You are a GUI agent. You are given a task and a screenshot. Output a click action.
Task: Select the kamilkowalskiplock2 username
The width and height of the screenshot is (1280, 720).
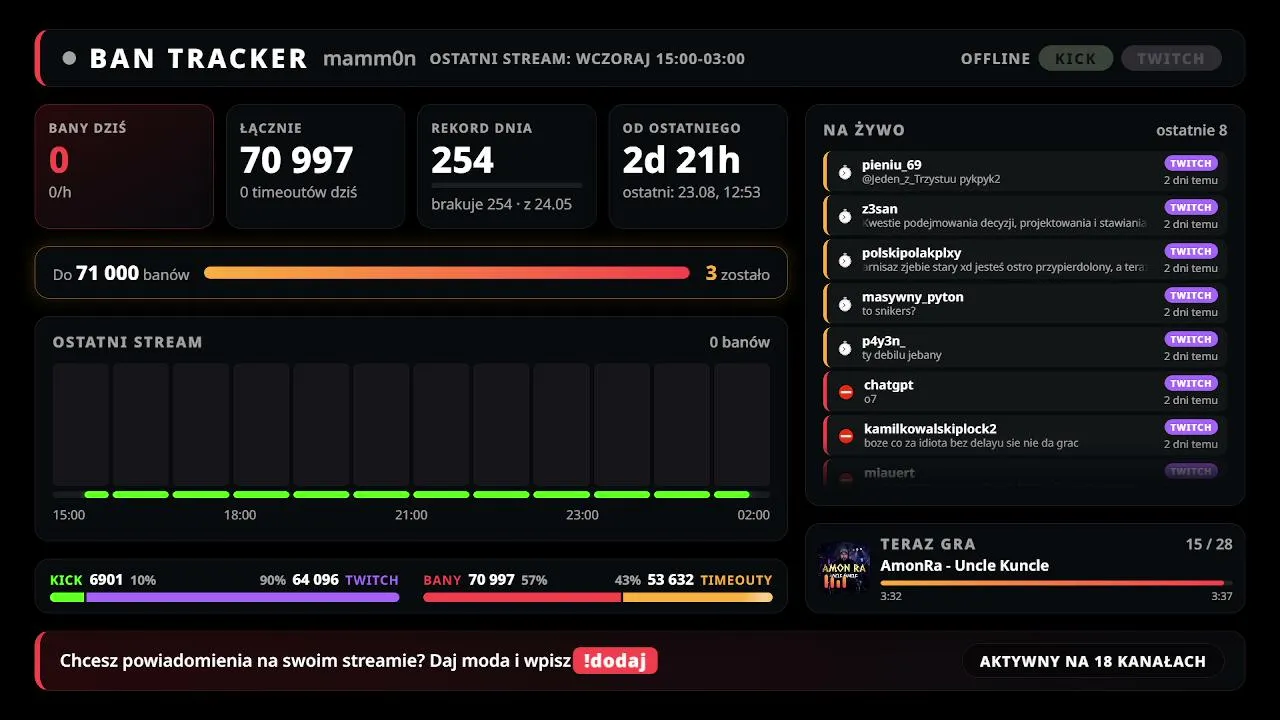coord(930,429)
